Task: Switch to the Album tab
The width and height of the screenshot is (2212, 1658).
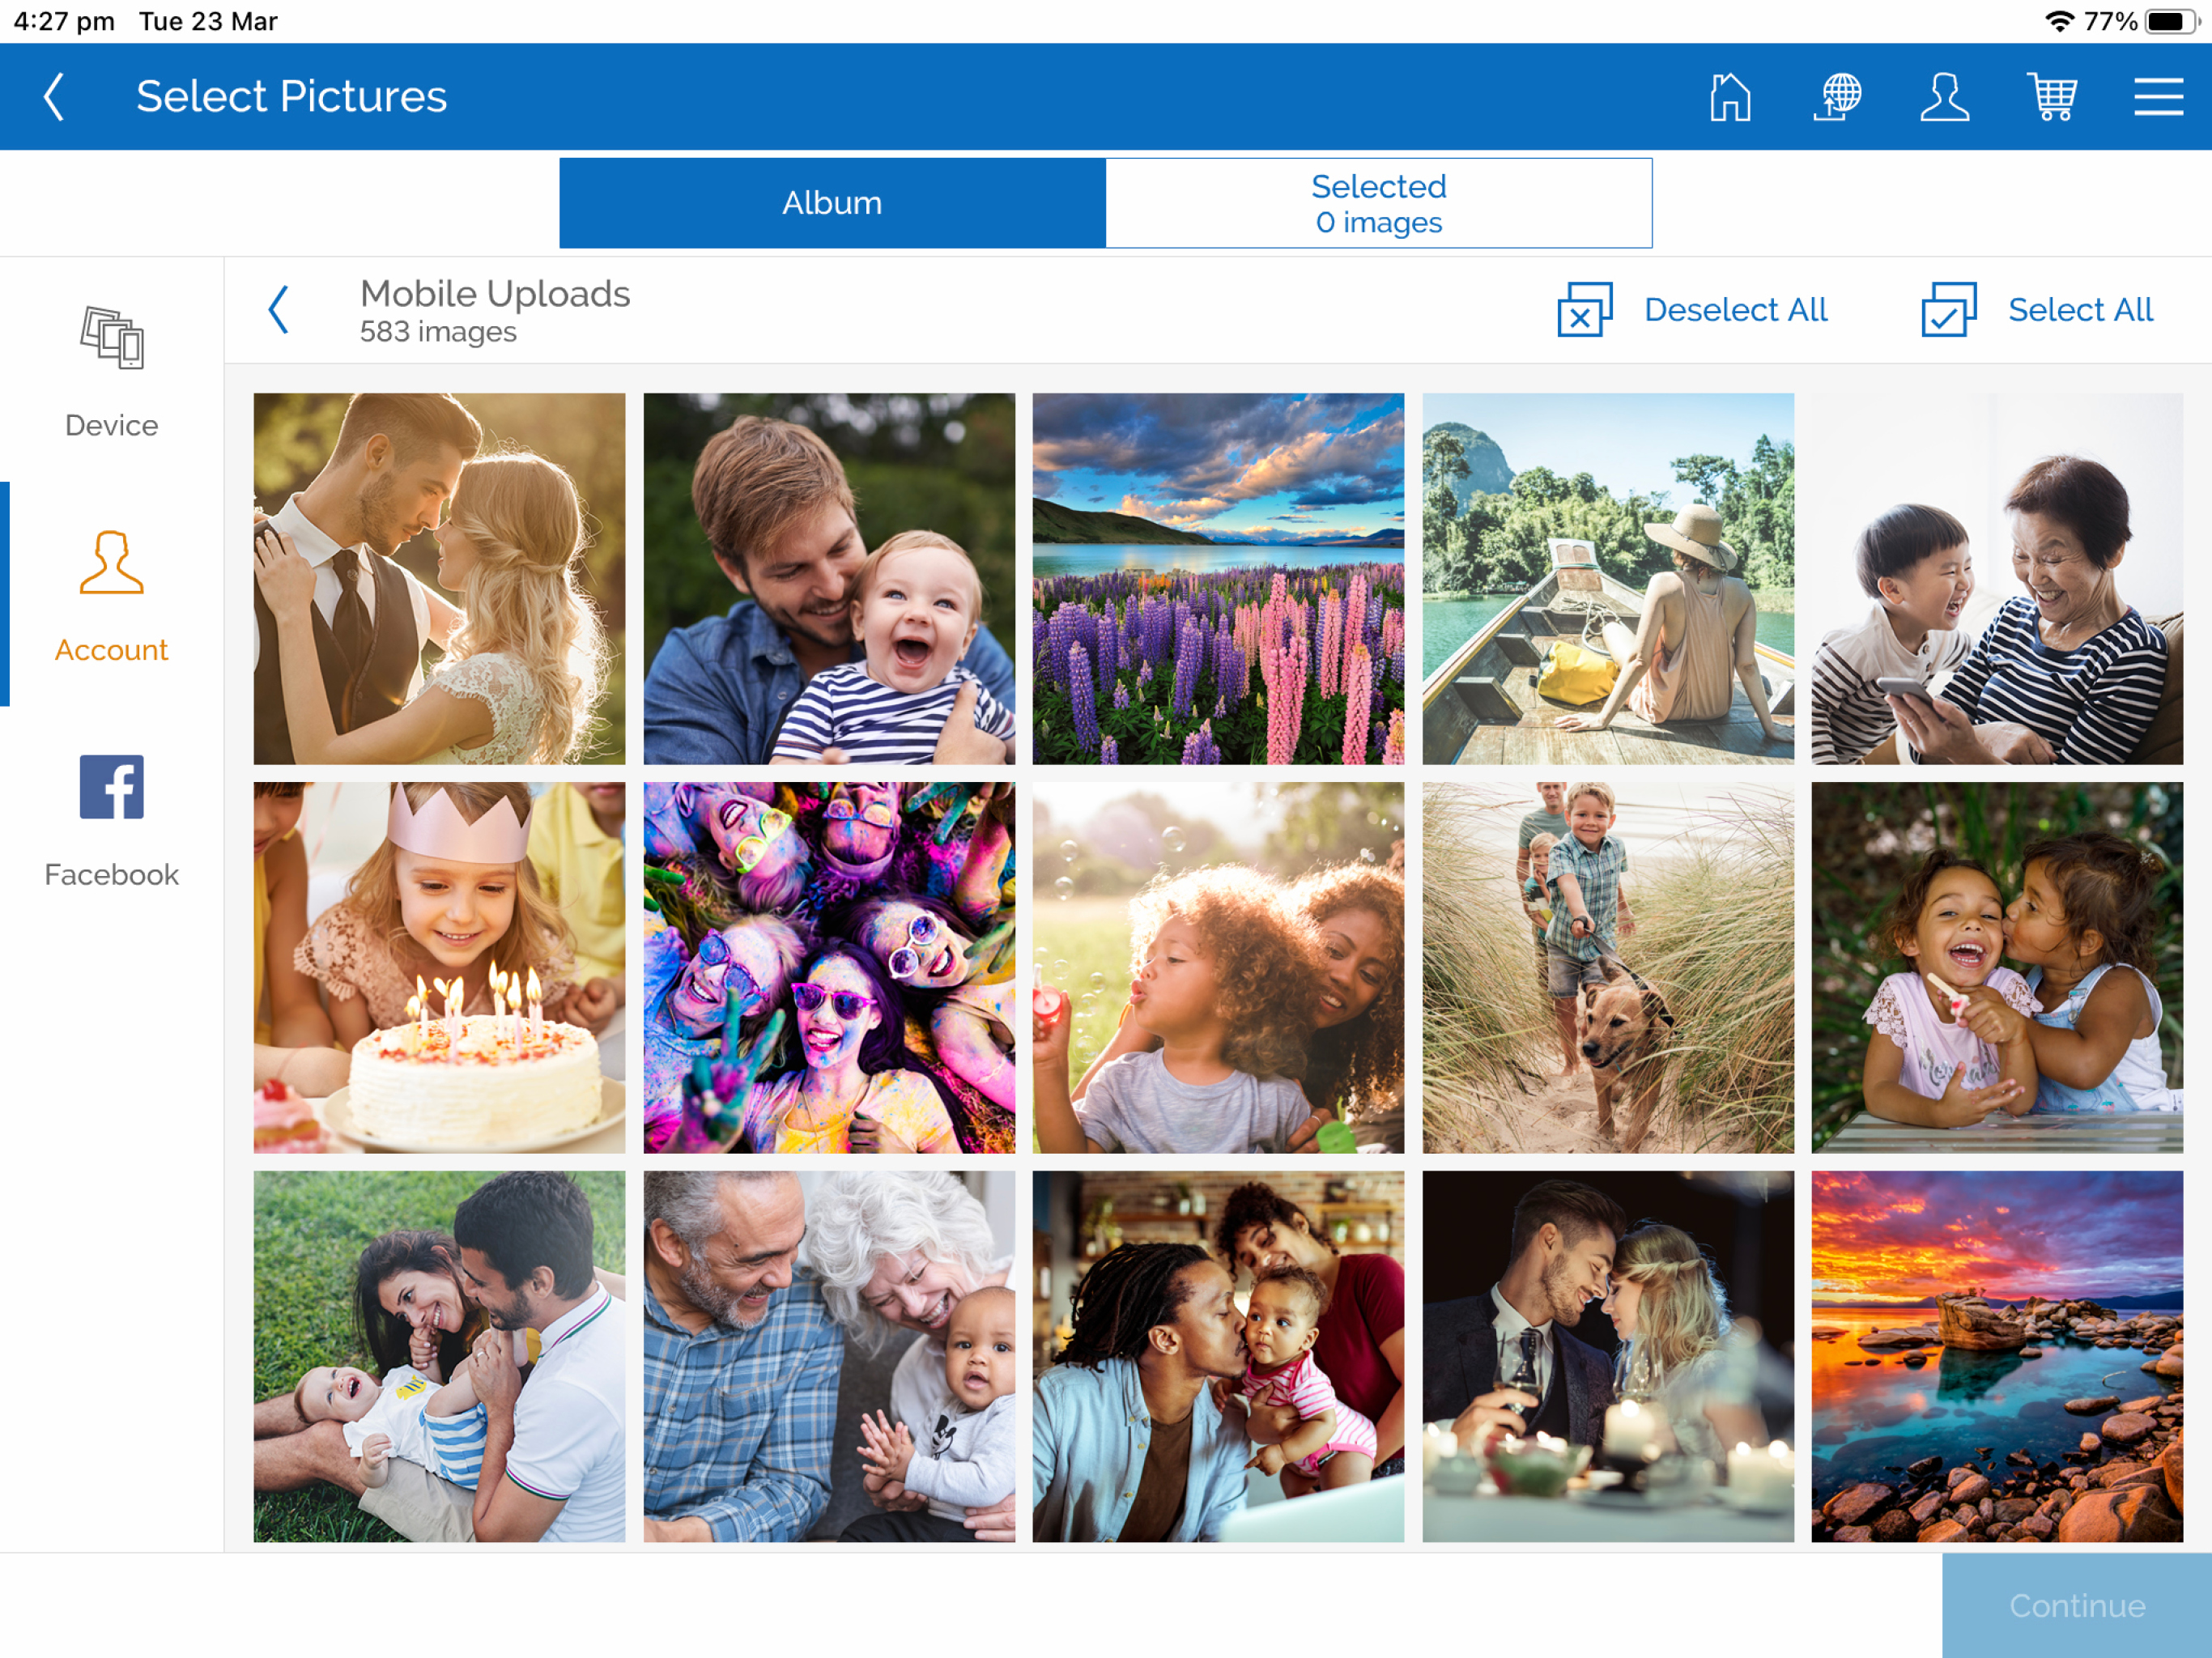Action: [832, 203]
